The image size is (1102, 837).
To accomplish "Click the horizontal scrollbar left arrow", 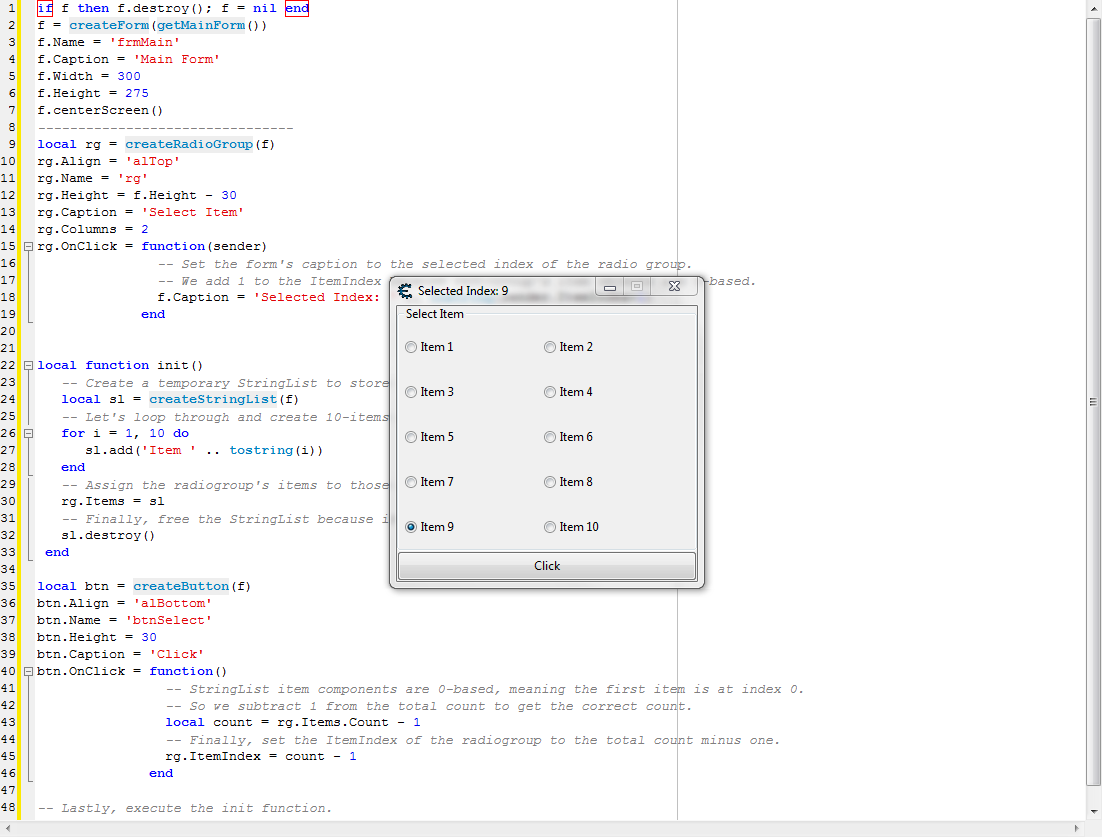I will coord(8,829).
